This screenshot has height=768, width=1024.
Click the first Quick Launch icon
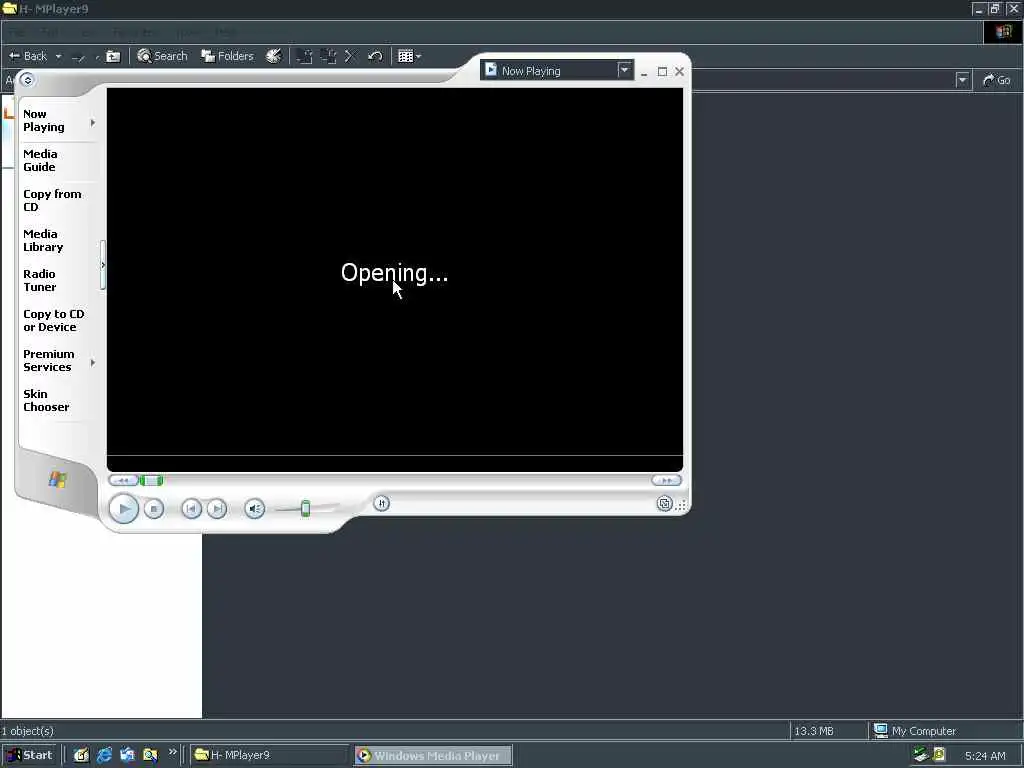click(81, 755)
